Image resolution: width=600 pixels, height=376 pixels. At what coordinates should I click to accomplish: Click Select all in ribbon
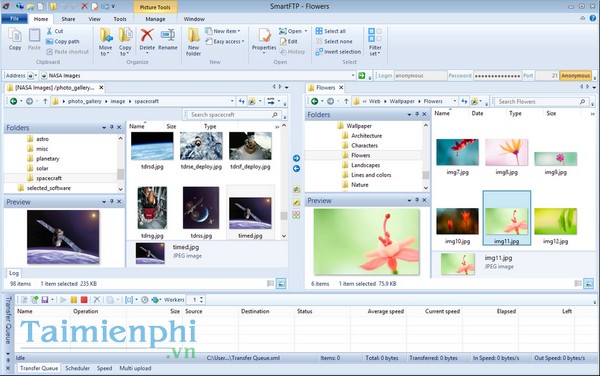point(331,31)
